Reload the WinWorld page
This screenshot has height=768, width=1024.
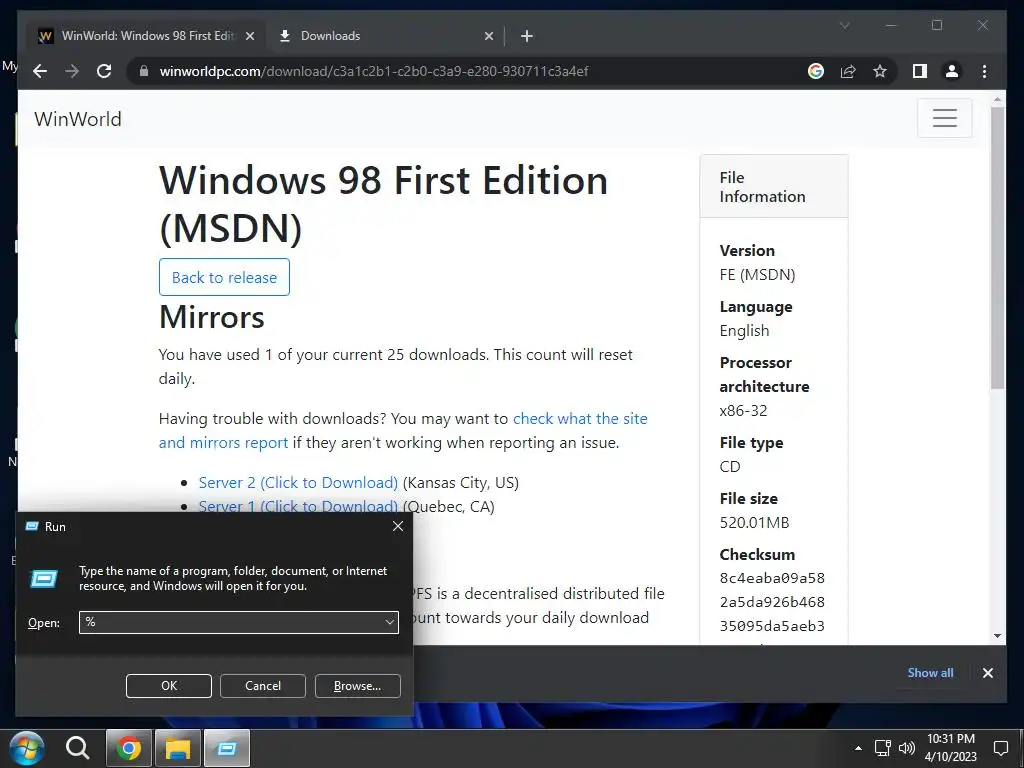coord(104,71)
